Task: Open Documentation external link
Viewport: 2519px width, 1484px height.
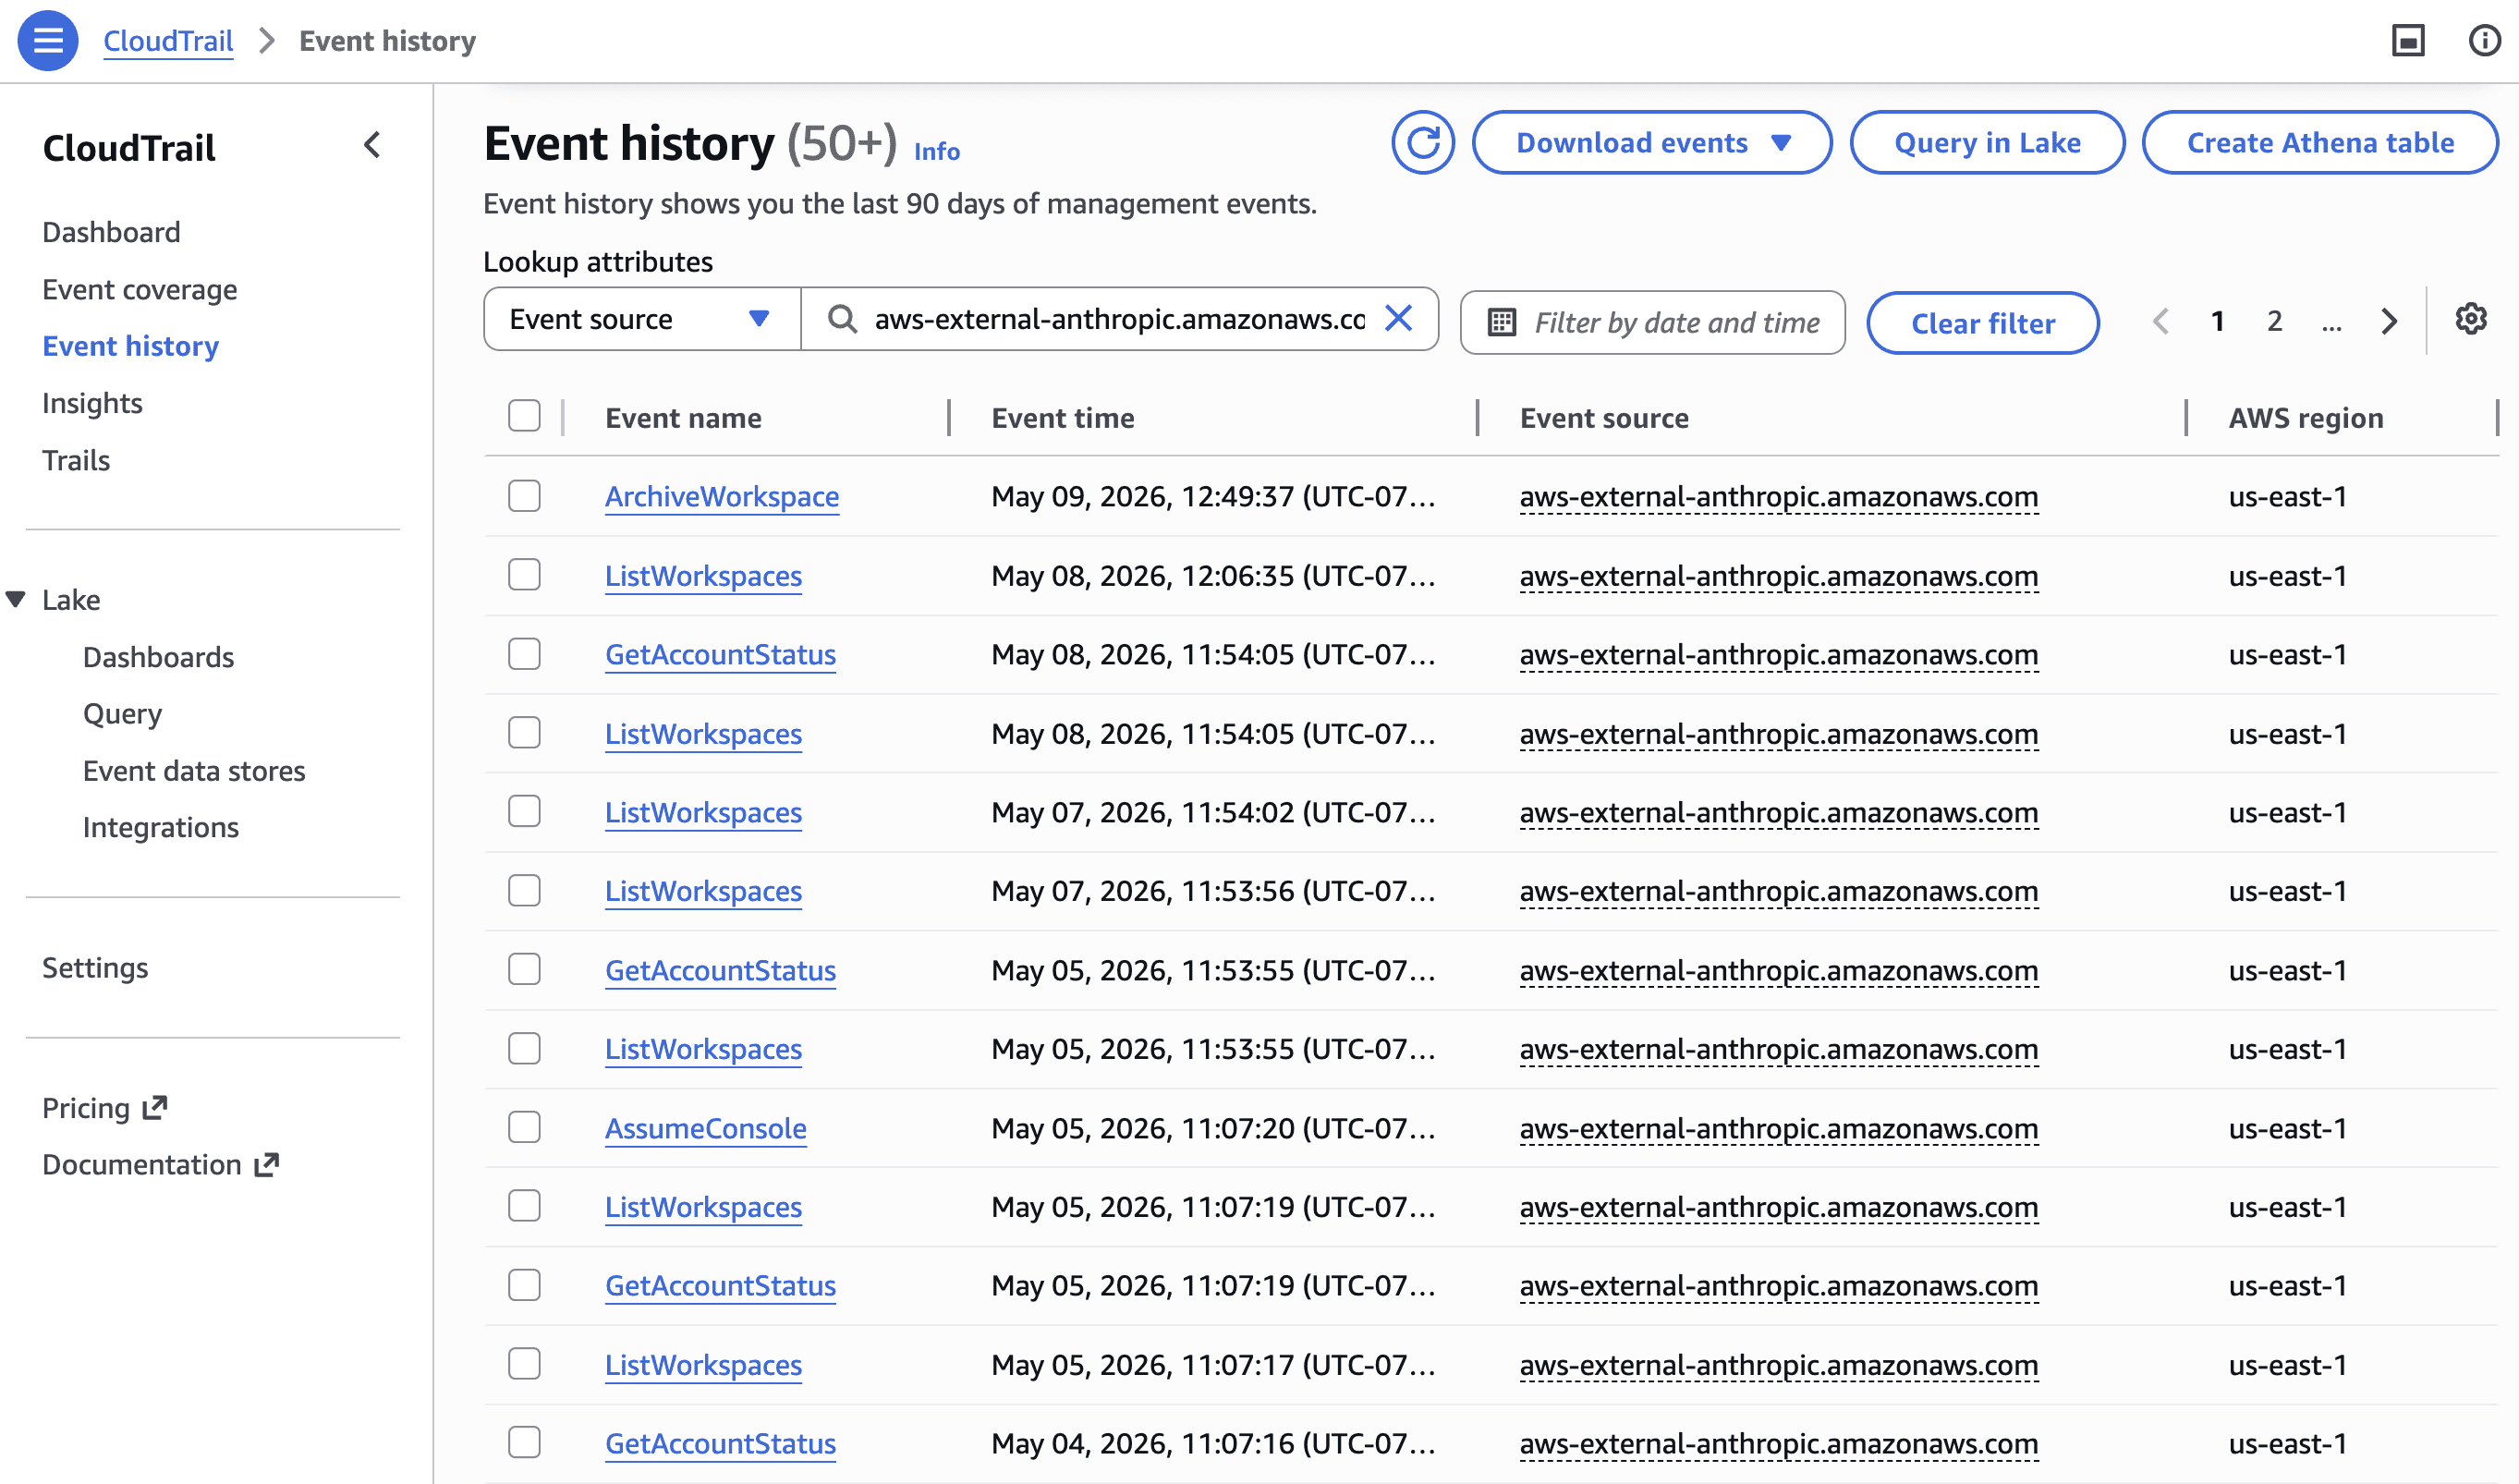Action: [160, 1164]
